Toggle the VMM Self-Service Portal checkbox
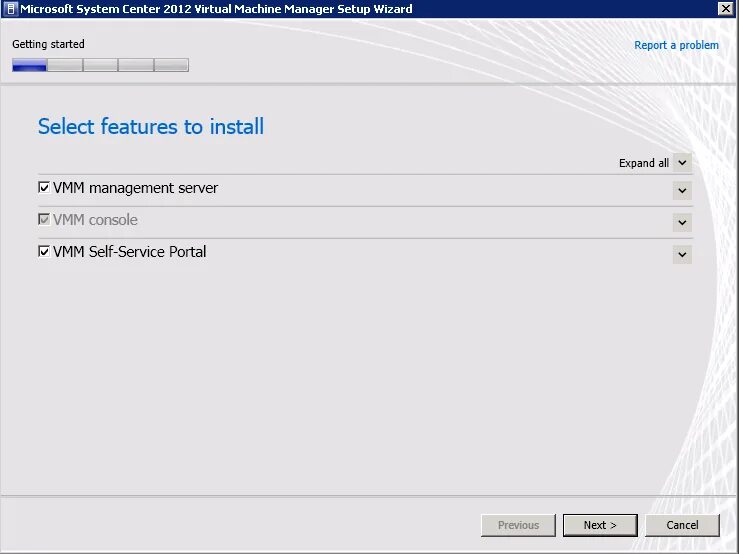This screenshot has height=554, width=739. click(44, 251)
